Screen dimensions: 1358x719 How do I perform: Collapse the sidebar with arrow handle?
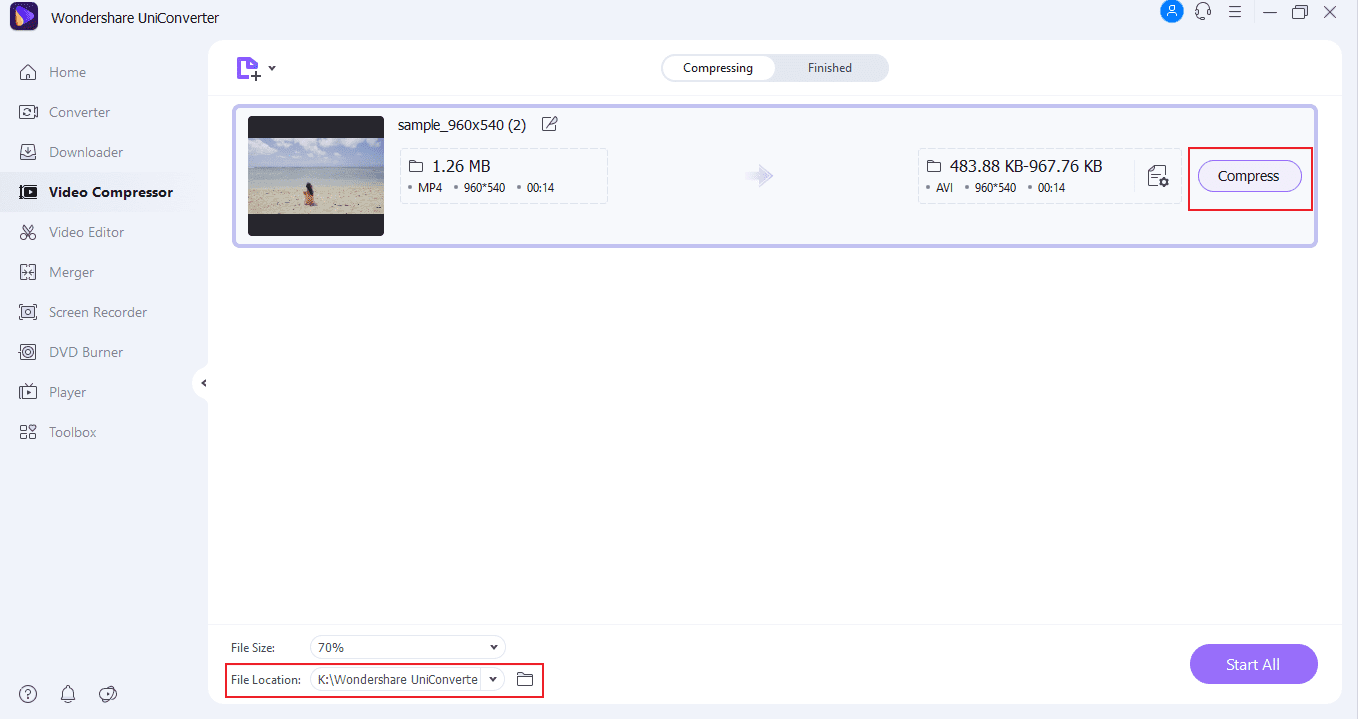(x=203, y=383)
